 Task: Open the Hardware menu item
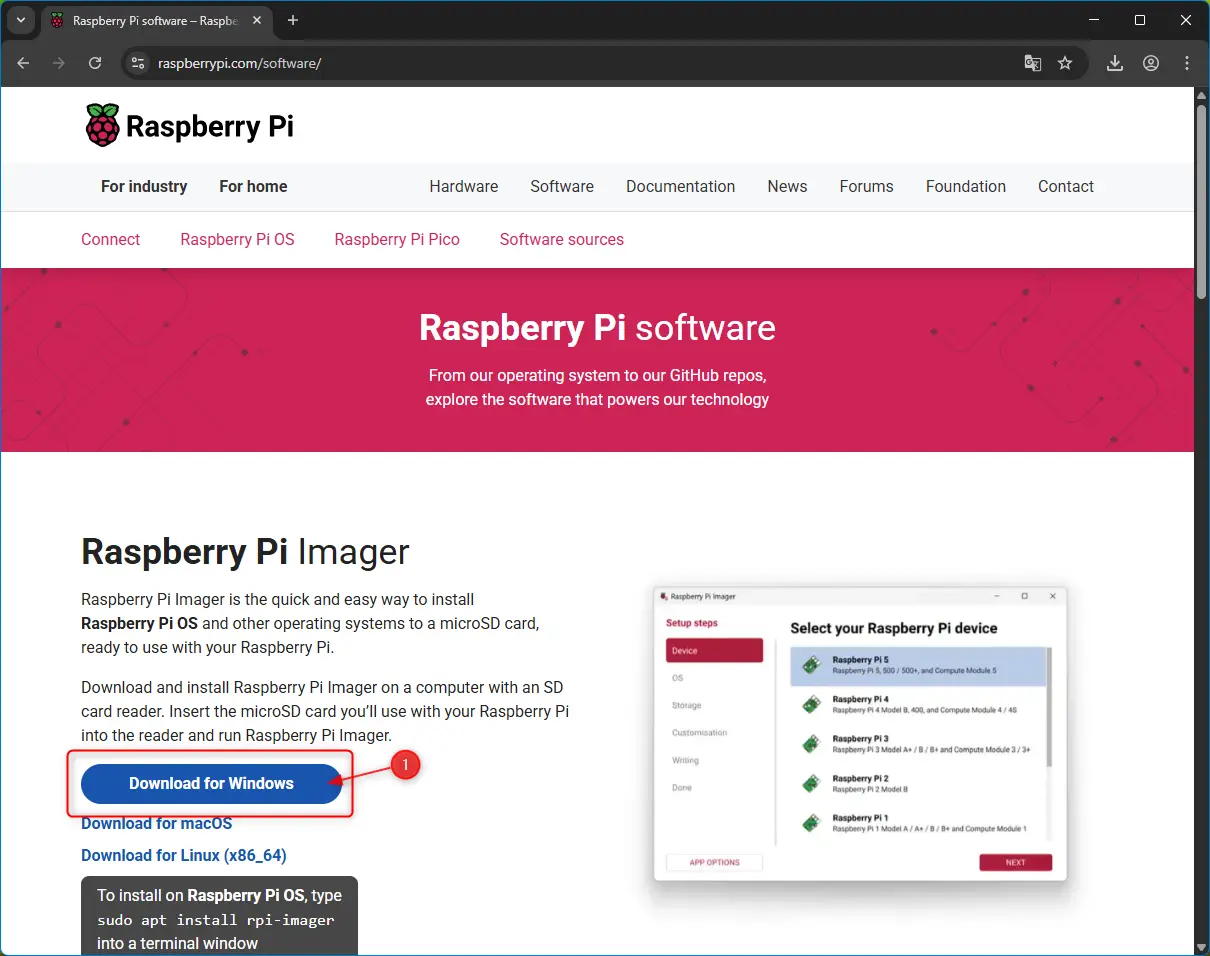click(x=463, y=186)
